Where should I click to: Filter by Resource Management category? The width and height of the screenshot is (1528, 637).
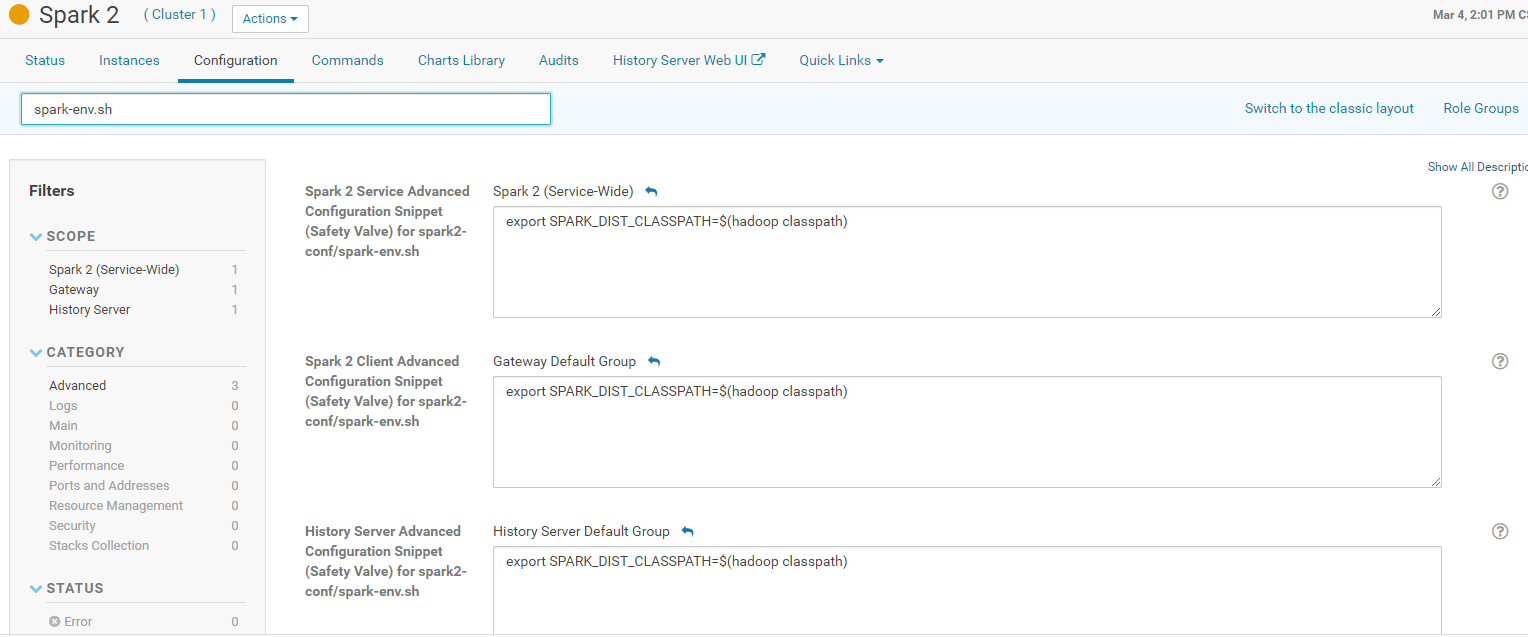click(x=116, y=505)
